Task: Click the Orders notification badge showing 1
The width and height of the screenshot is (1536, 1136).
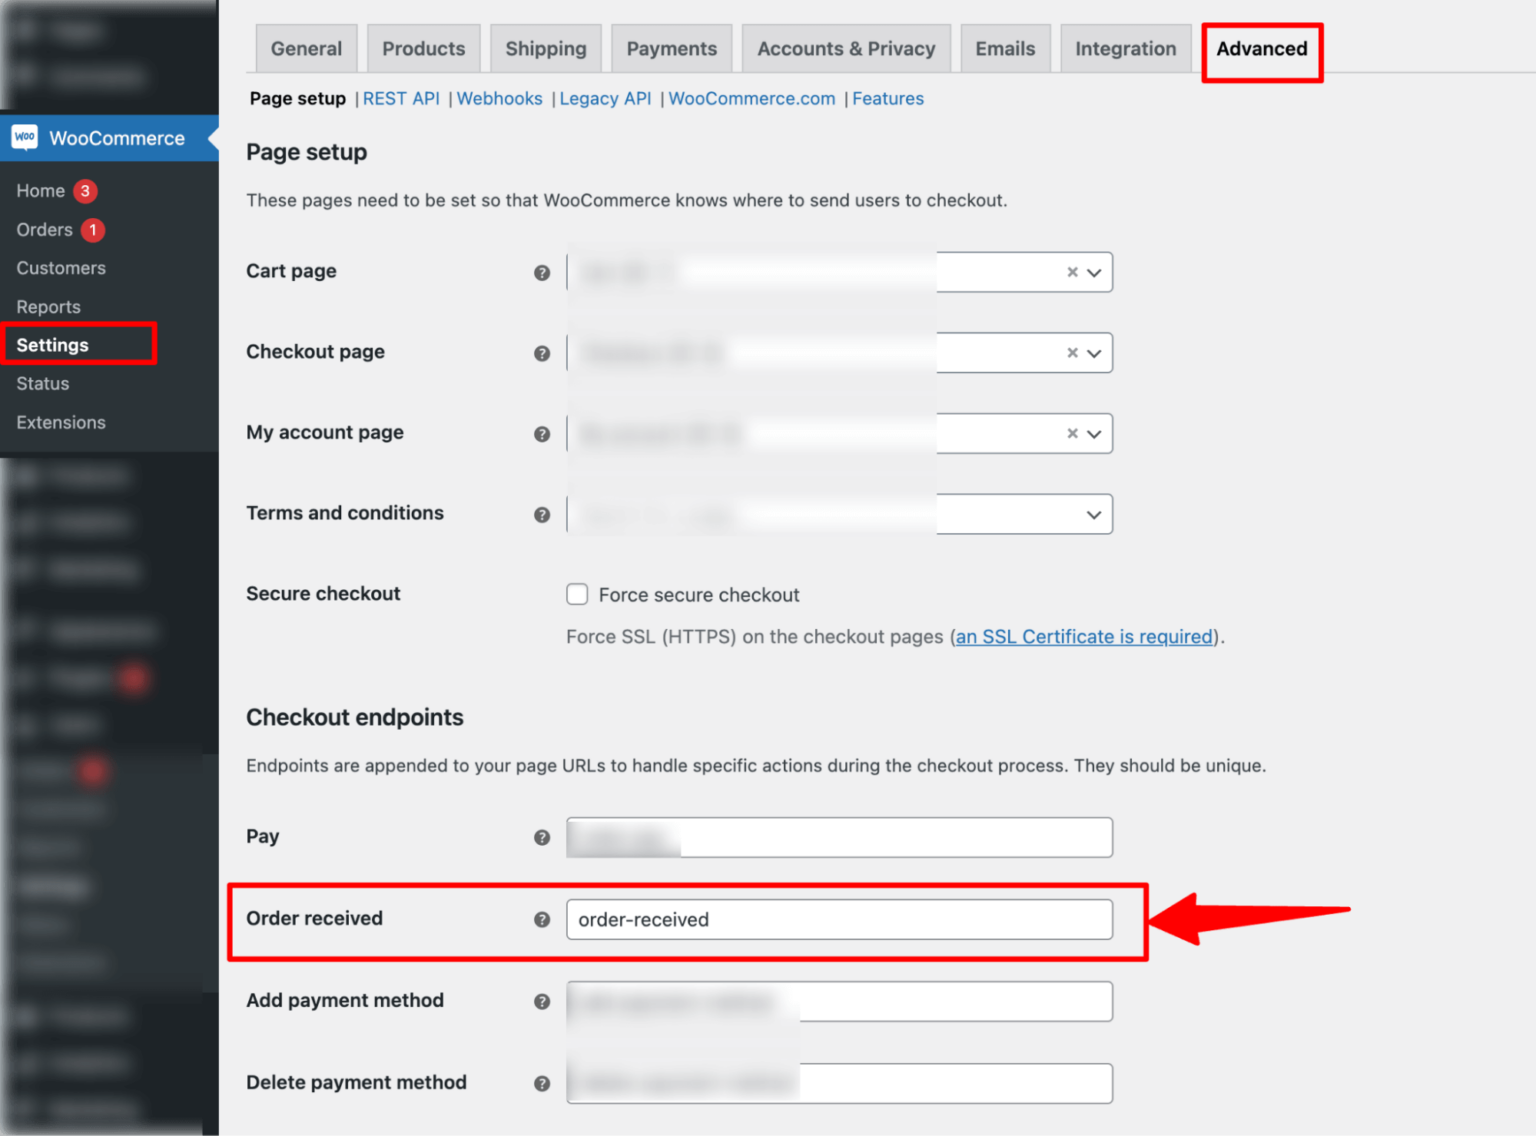Action: (x=92, y=229)
